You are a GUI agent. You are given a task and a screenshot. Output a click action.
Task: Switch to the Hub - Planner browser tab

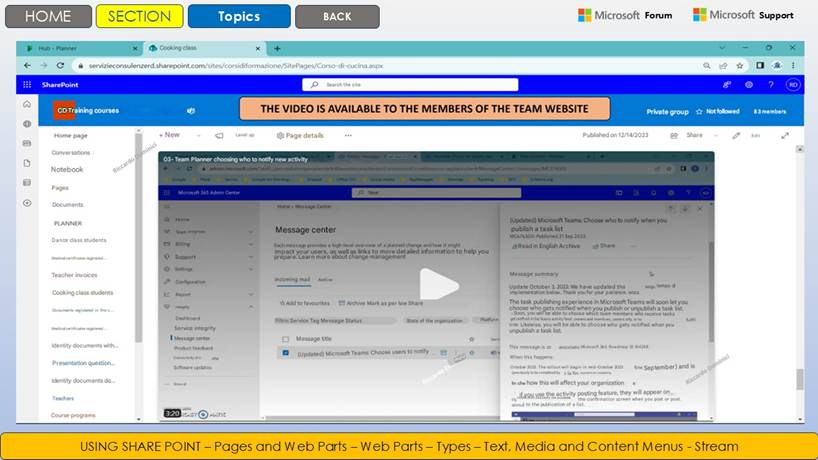(x=75, y=48)
